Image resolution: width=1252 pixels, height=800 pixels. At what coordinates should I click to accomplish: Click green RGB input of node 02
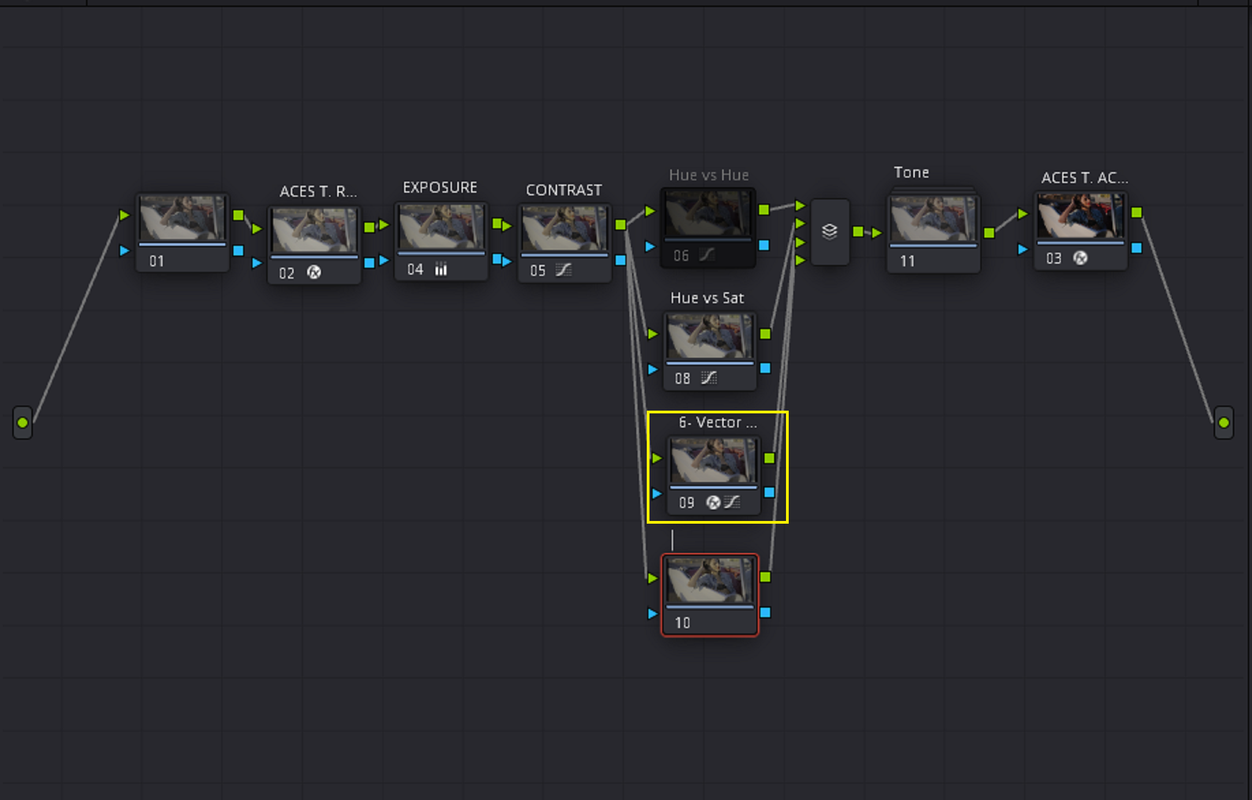(257, 228)
